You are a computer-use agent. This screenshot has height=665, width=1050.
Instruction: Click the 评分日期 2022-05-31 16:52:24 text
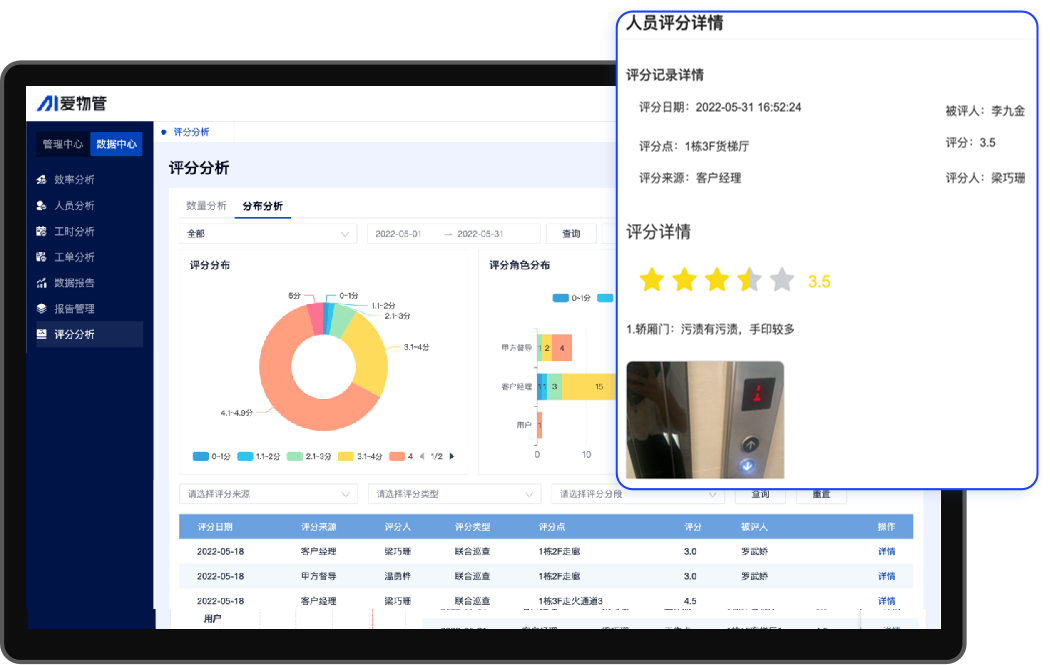tap(720, 107)
